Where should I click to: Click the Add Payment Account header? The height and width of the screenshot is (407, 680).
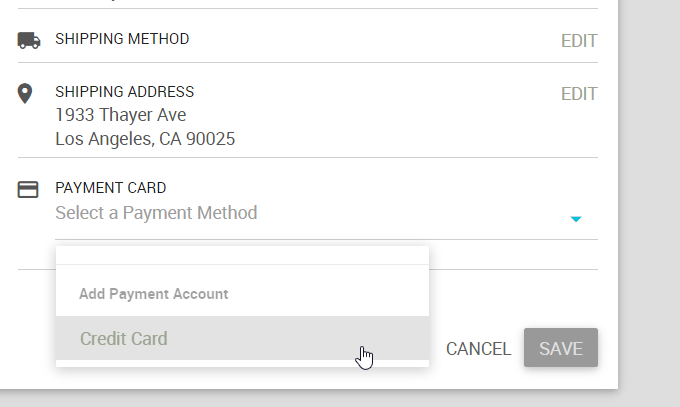(154, 294)
